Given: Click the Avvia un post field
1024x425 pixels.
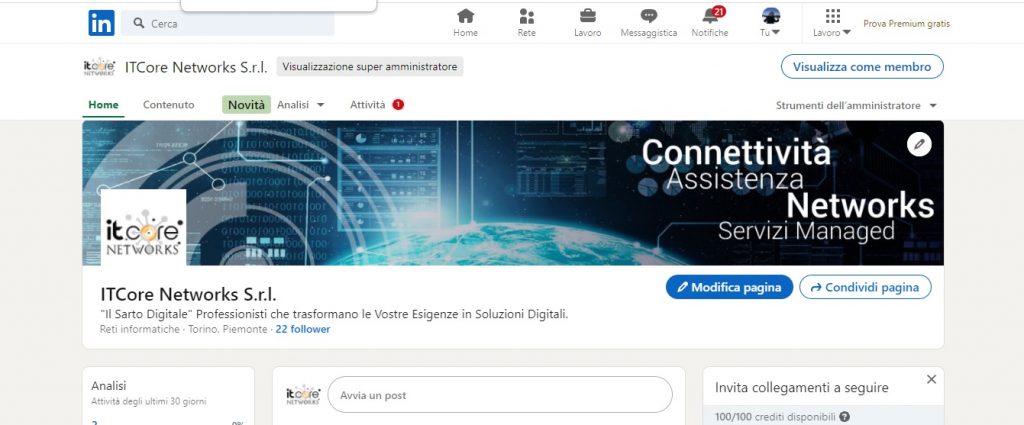Looking at the screenshot, I should click(x=500, y=395).
